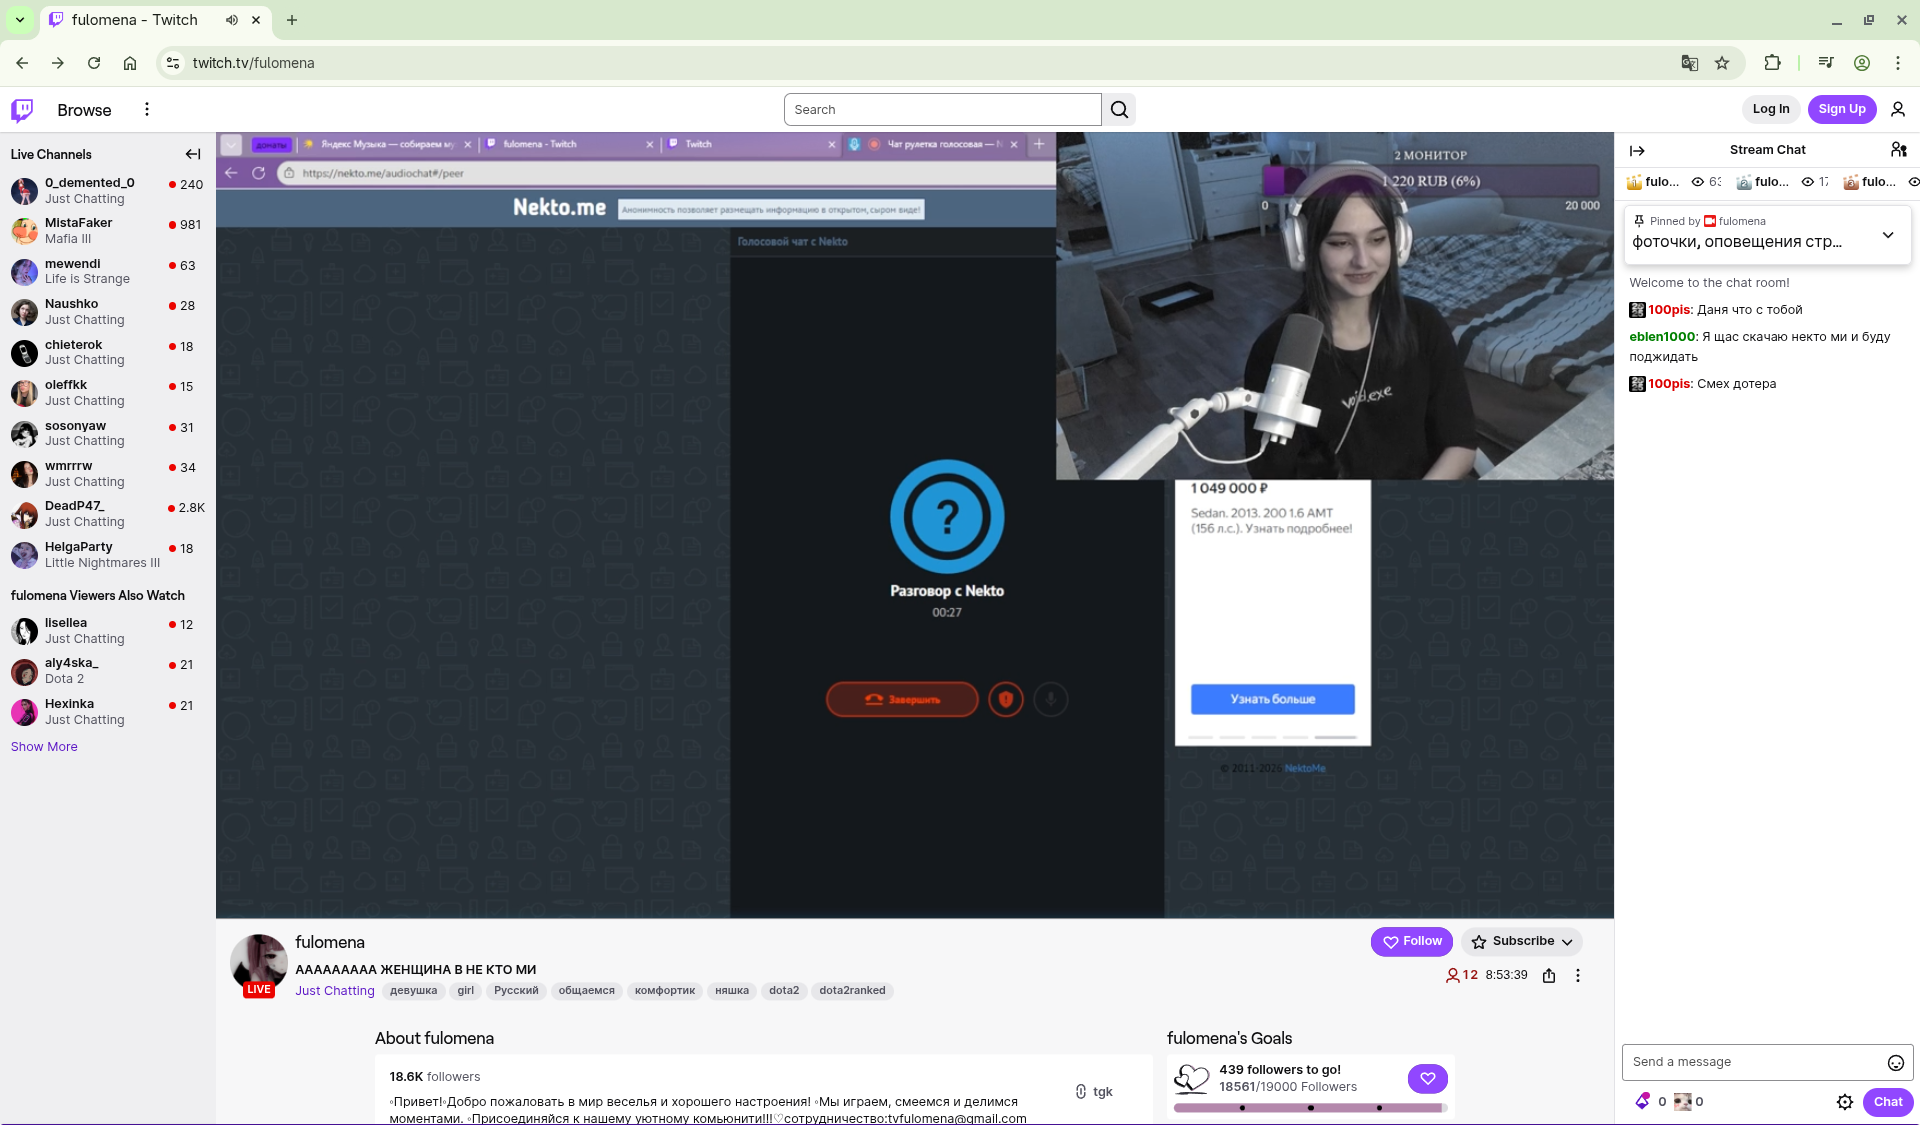Open the emote picker in chat
The width and height of the screenshot is (1920, 1125).
tap(1895, 1062)
